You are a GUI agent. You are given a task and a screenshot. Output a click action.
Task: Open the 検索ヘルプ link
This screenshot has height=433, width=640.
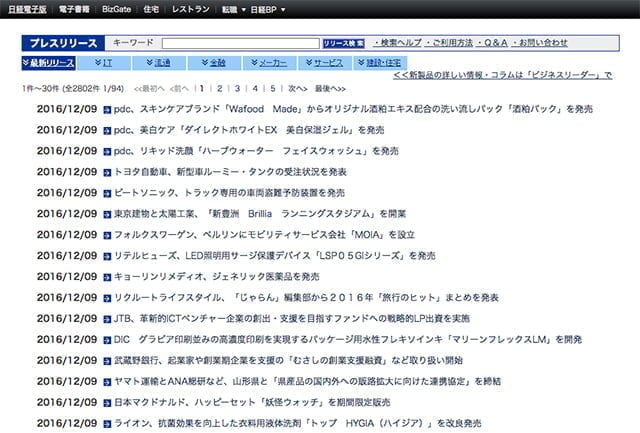point(398,43)
